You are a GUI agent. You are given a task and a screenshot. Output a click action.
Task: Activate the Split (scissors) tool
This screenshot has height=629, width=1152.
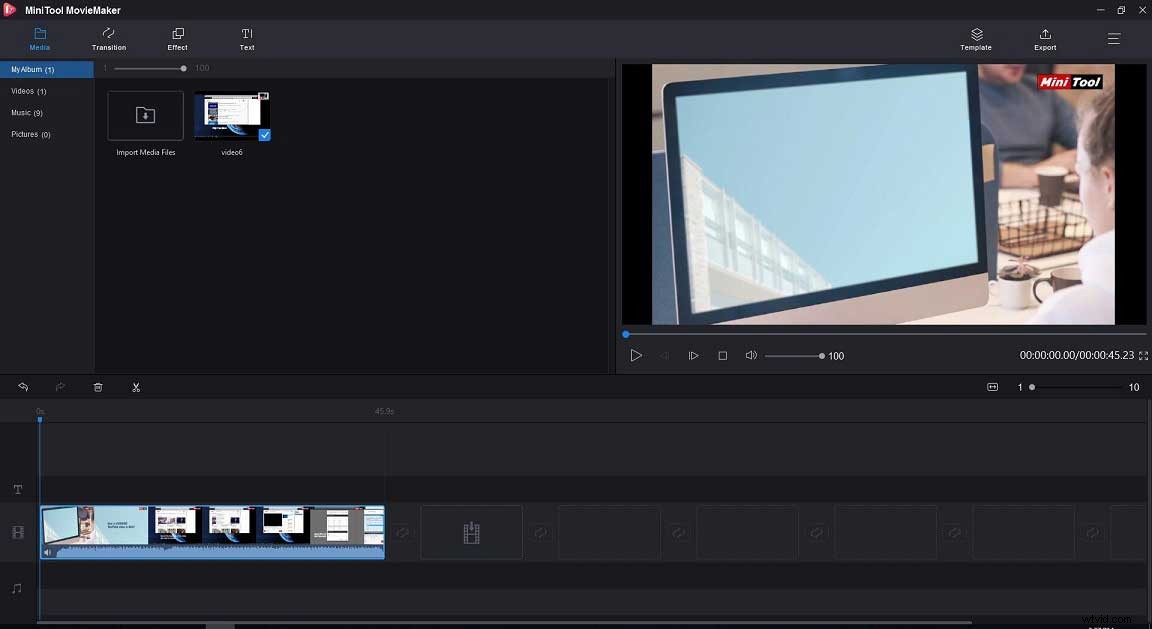[x=136, y=387]
